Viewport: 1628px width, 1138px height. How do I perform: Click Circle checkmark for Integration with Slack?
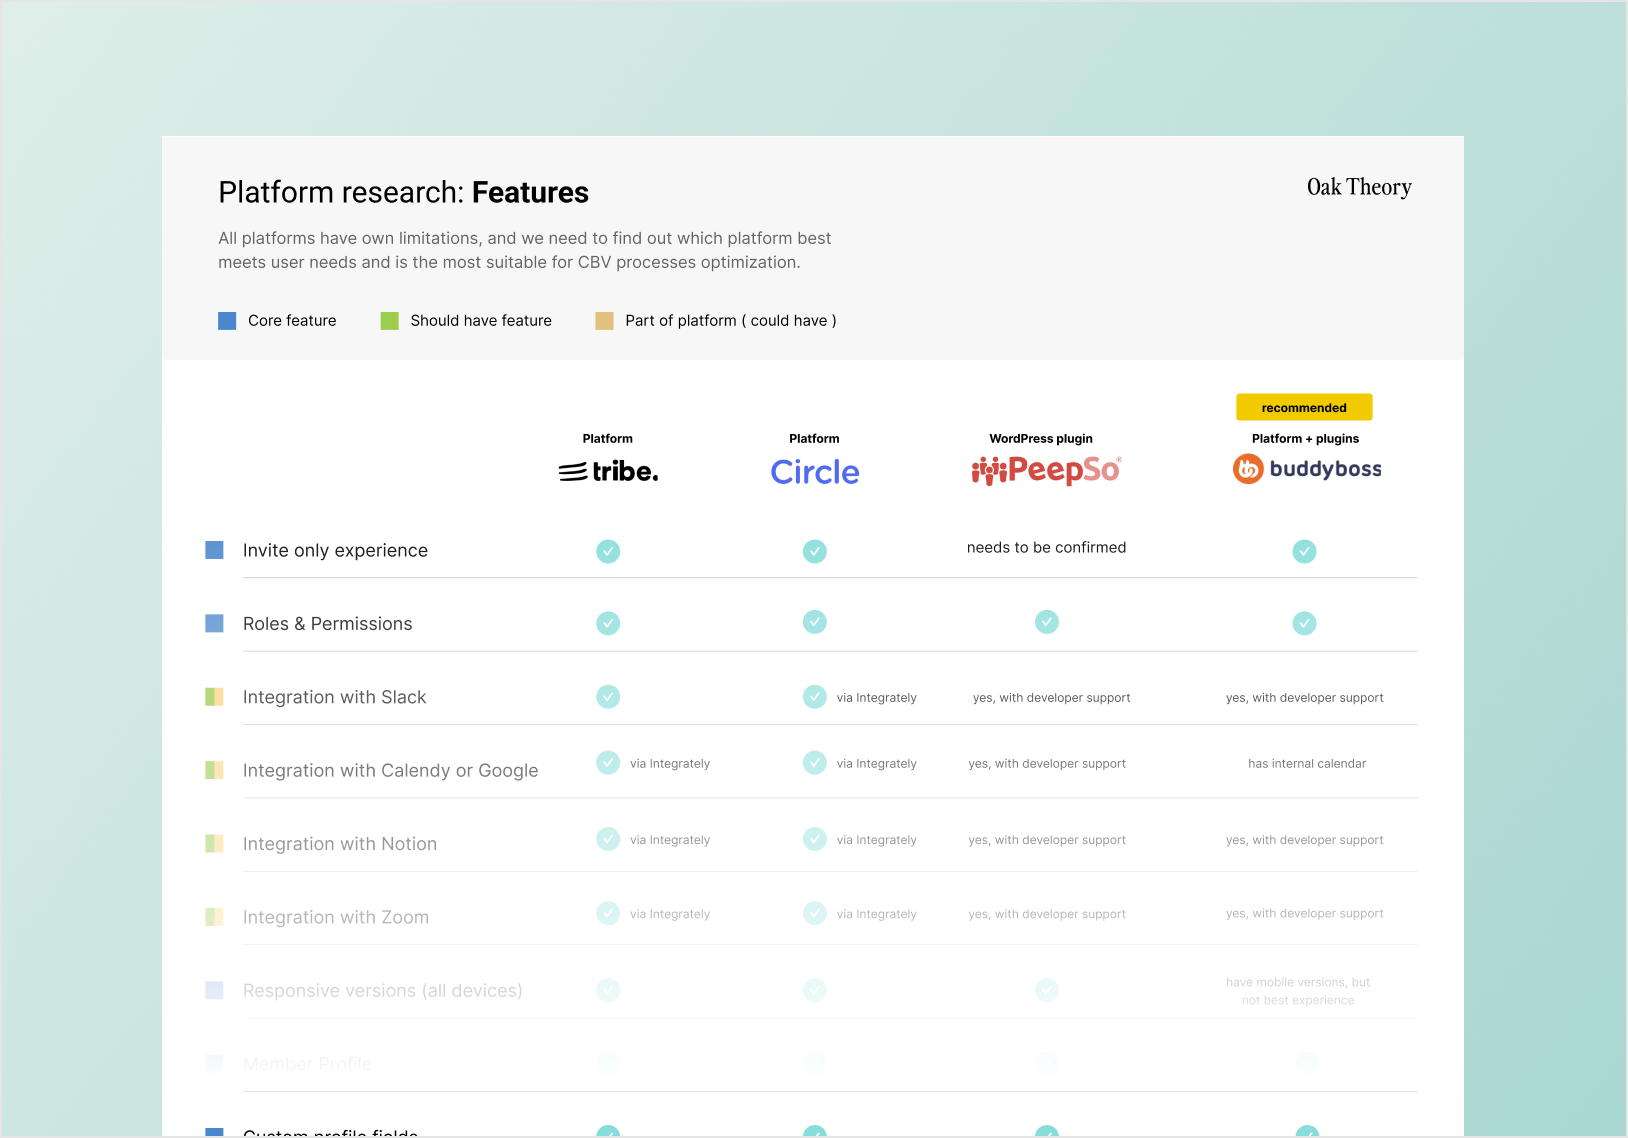pyautogui.click(x=815, y=696)
